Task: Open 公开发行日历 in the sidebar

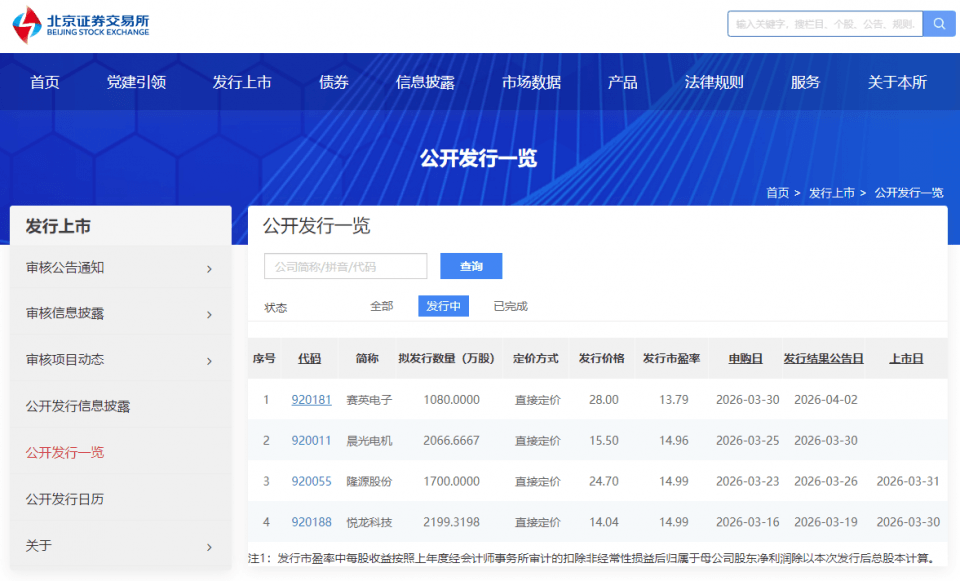Action: pyautogui.click(x=65, y=499)
